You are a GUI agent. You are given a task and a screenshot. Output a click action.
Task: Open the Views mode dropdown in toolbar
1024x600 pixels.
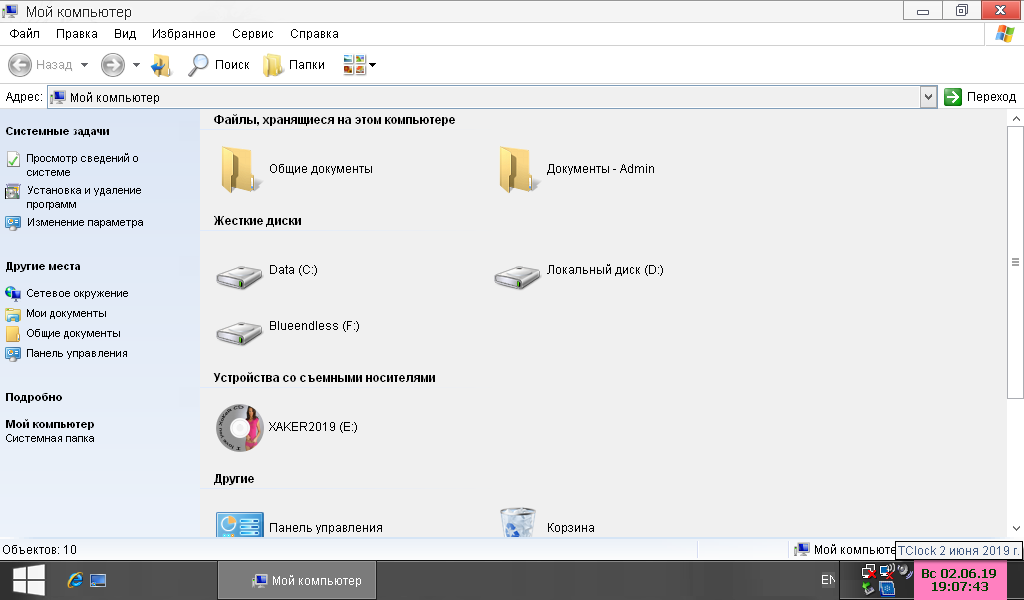[x=360, y=65]
